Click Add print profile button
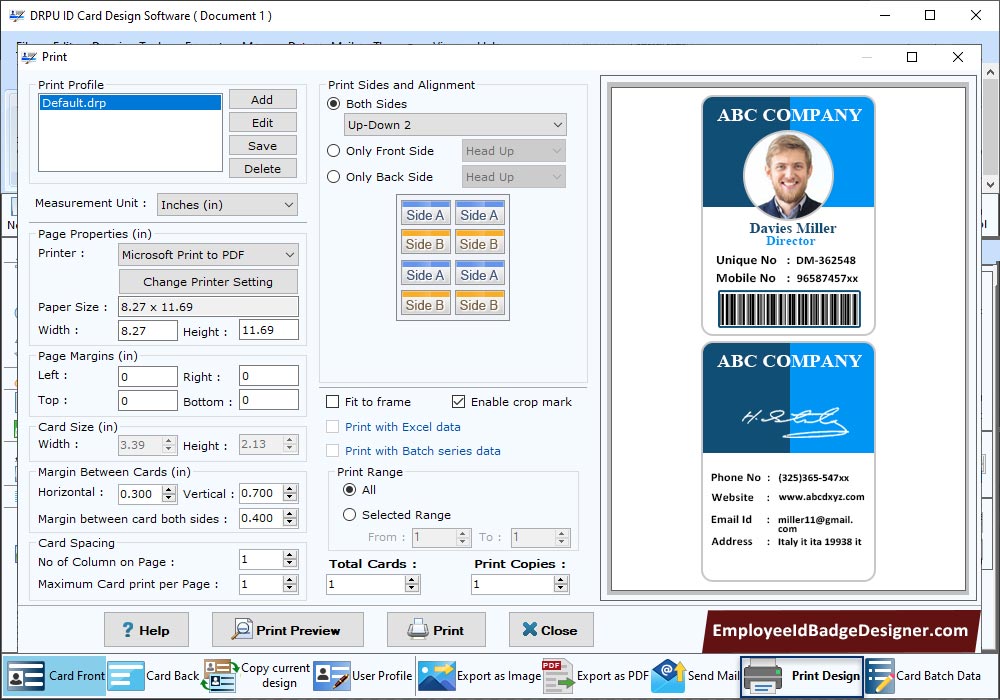This screenshot has height=700, width=1000. point(262,99)
